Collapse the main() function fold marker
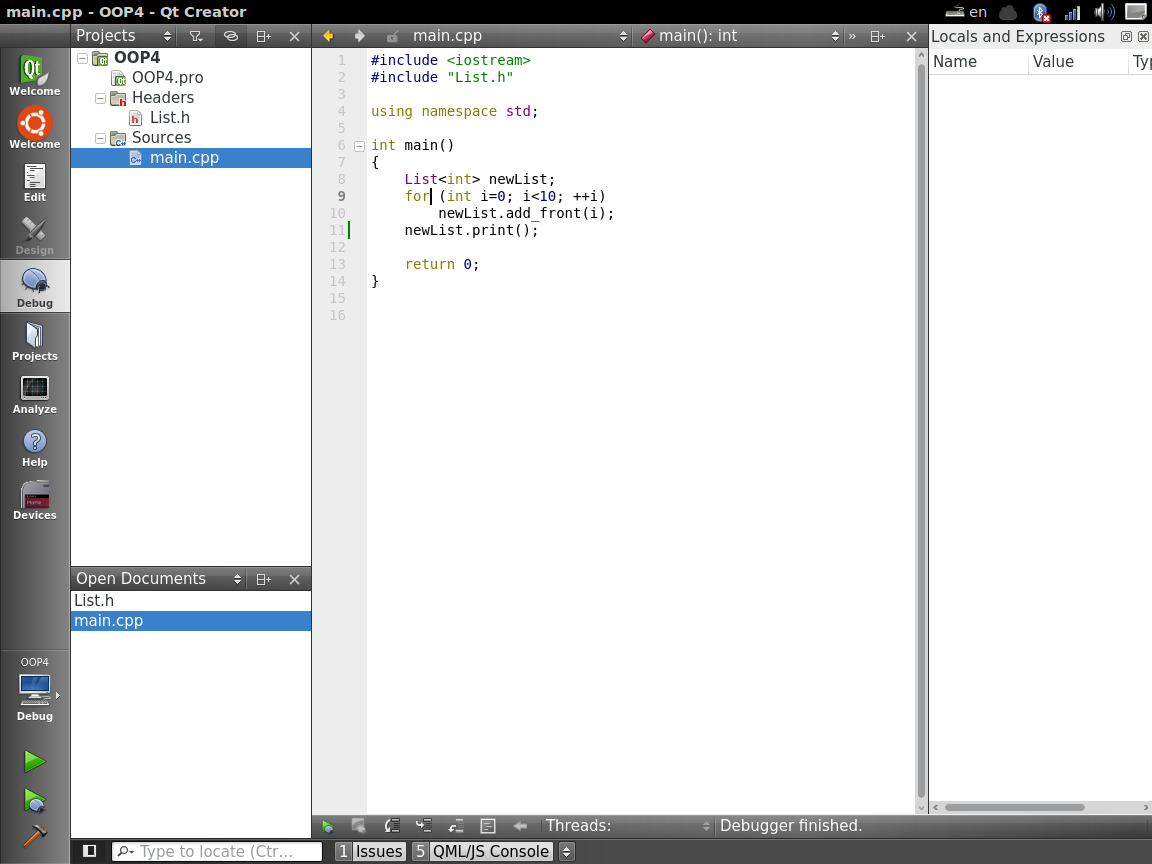The image size is (1152, 864). tap(359, 146)
